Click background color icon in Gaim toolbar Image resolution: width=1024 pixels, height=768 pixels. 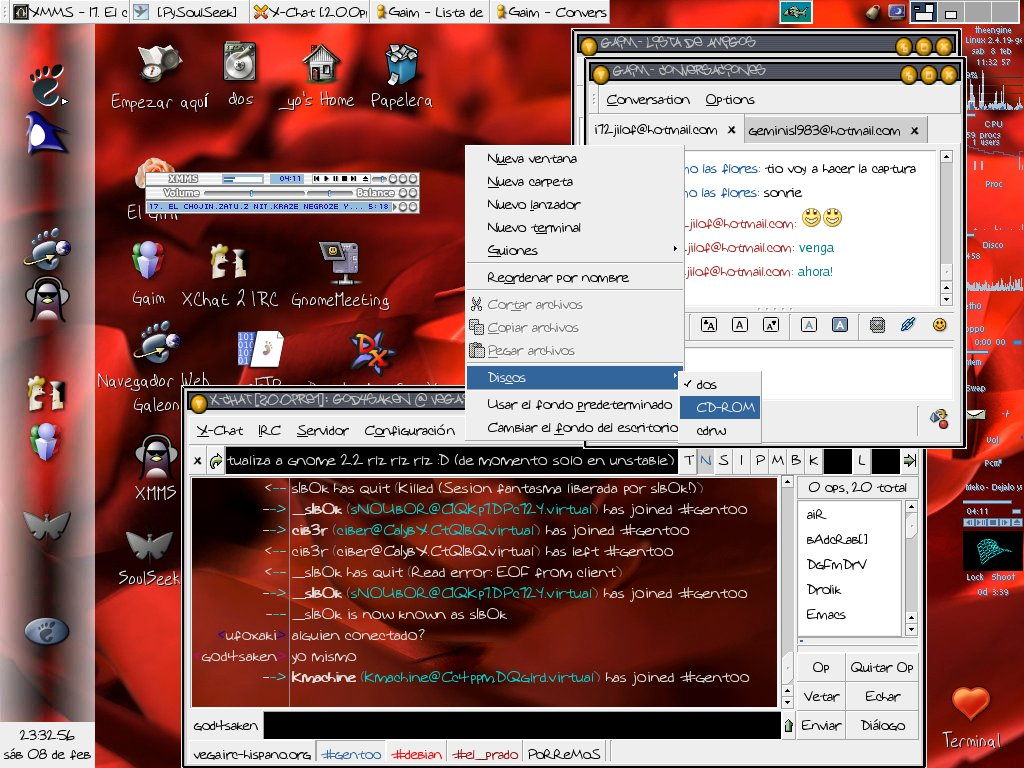pyautogui.click(x=840, y=325)
